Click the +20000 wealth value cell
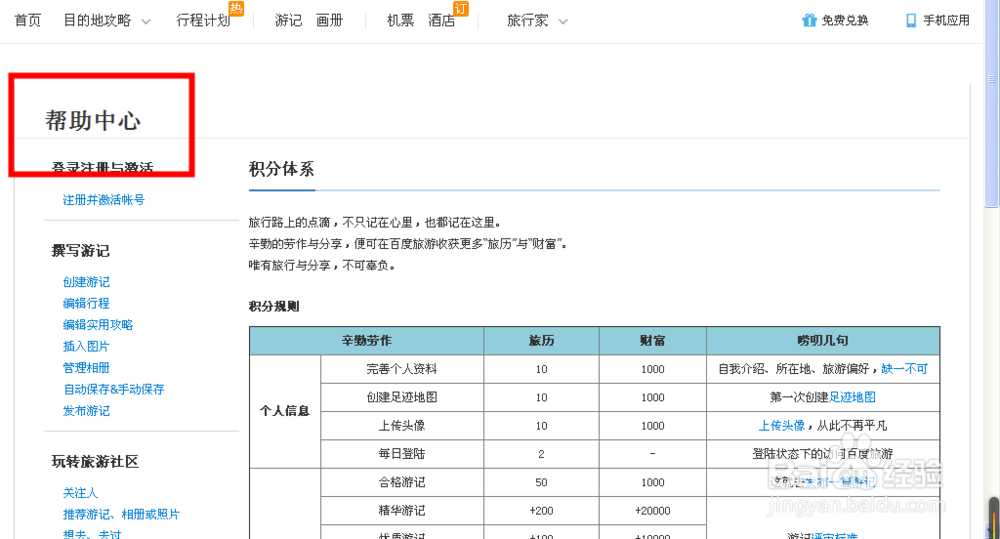The height and width of the screenshot is (539, 1000). (652, 510)
